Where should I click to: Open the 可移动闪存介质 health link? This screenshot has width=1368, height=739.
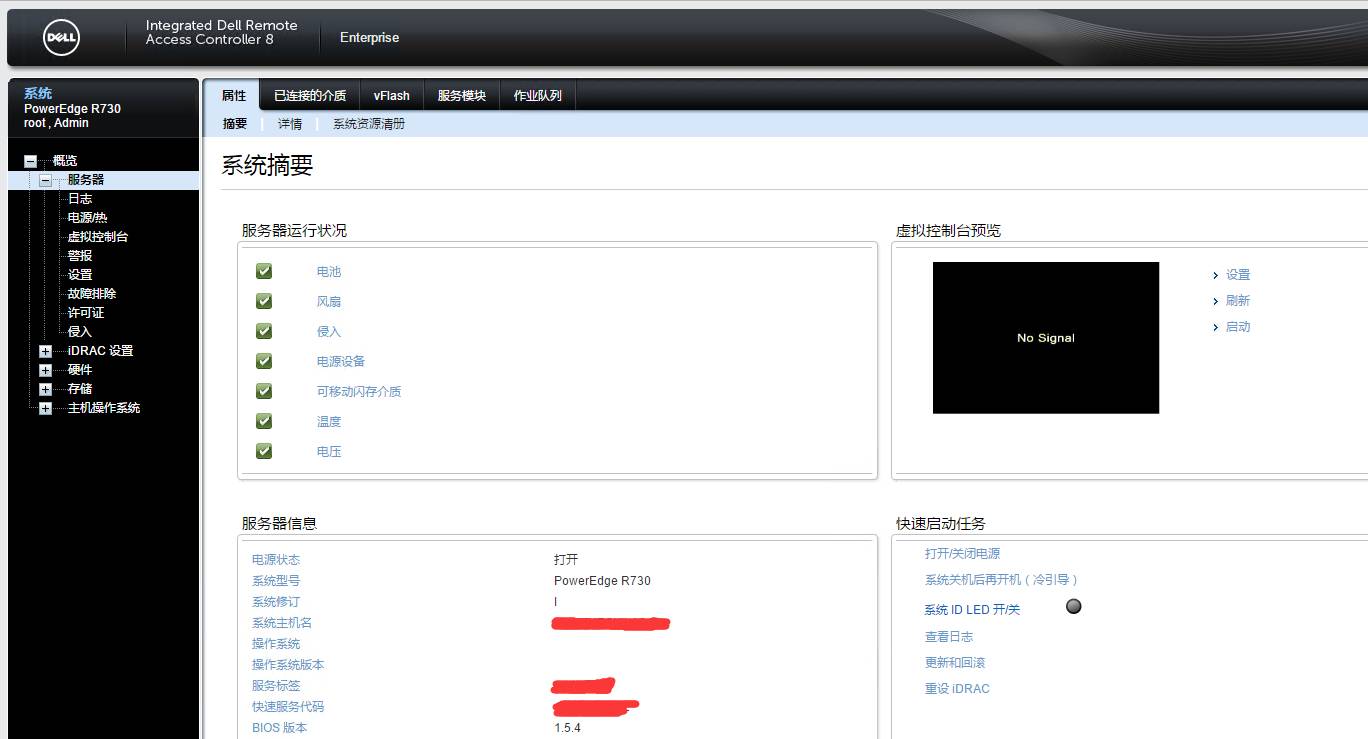pyautogui.click(x=359, y=392)
